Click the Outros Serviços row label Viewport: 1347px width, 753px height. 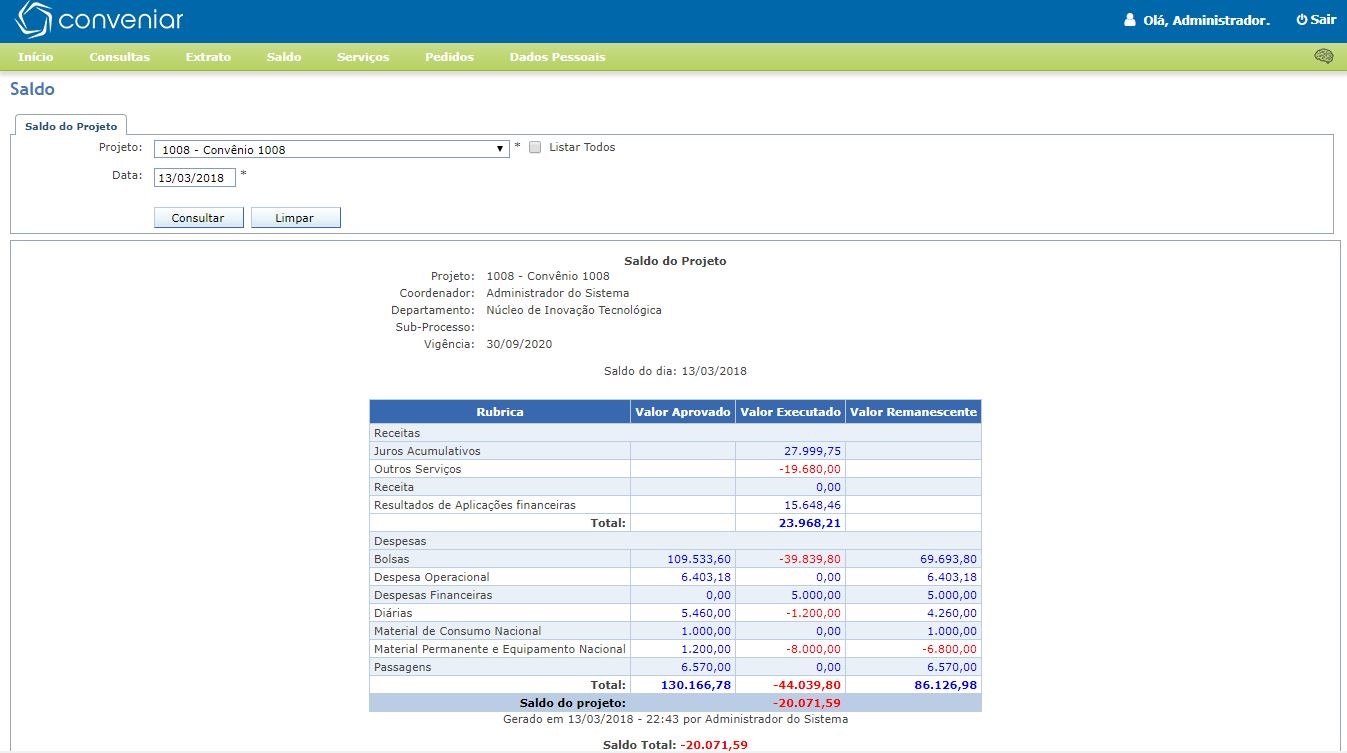417,469
